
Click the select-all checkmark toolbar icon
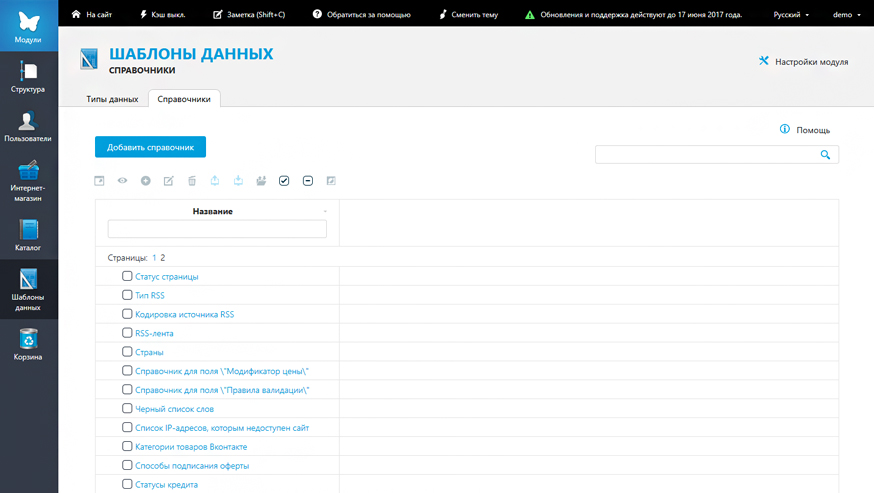point(284,181)
